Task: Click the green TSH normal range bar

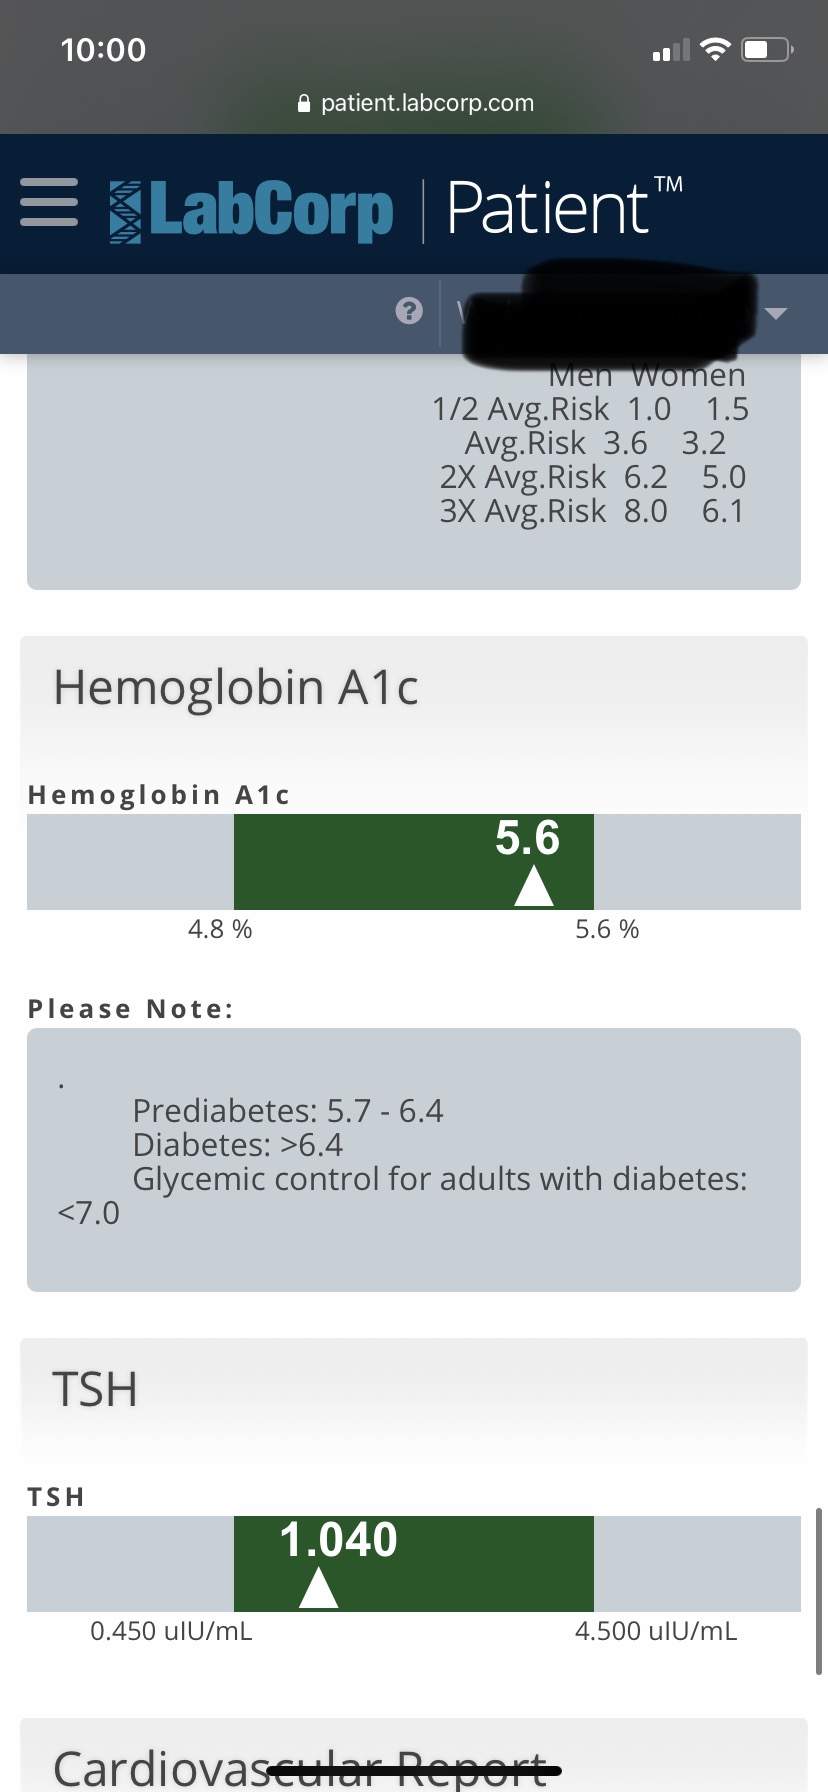Action: click(480, 1564)
